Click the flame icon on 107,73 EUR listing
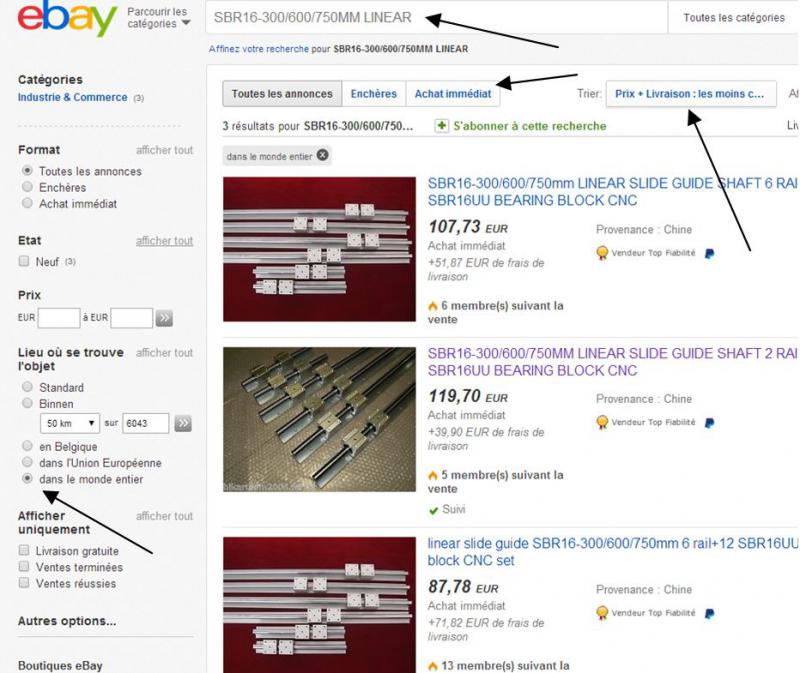 click(433, 306)
